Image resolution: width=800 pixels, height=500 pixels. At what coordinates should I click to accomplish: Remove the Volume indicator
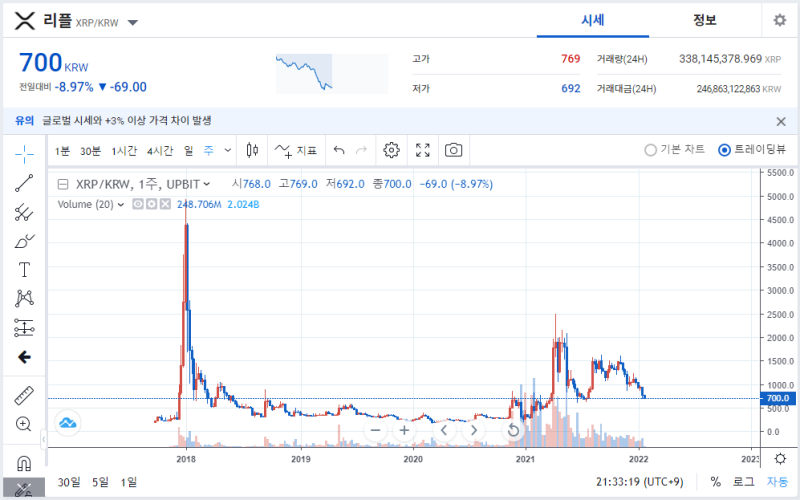[x=165, y=204]
